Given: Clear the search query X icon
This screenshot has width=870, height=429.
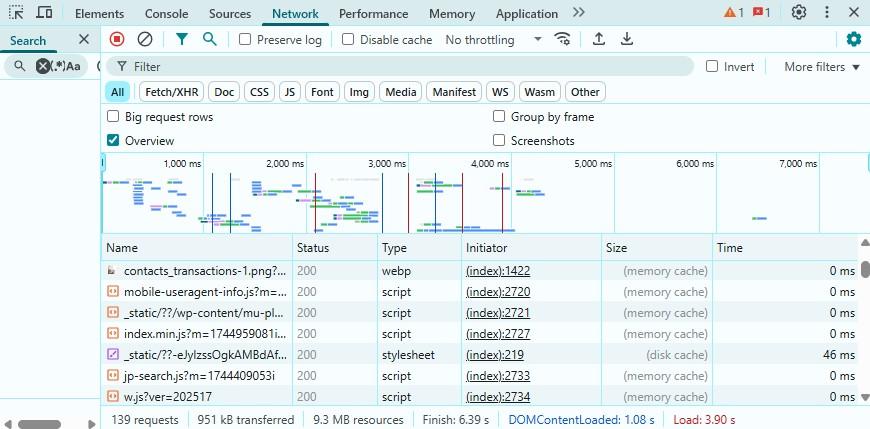Looking at the screenshot, I should (43, 67).
